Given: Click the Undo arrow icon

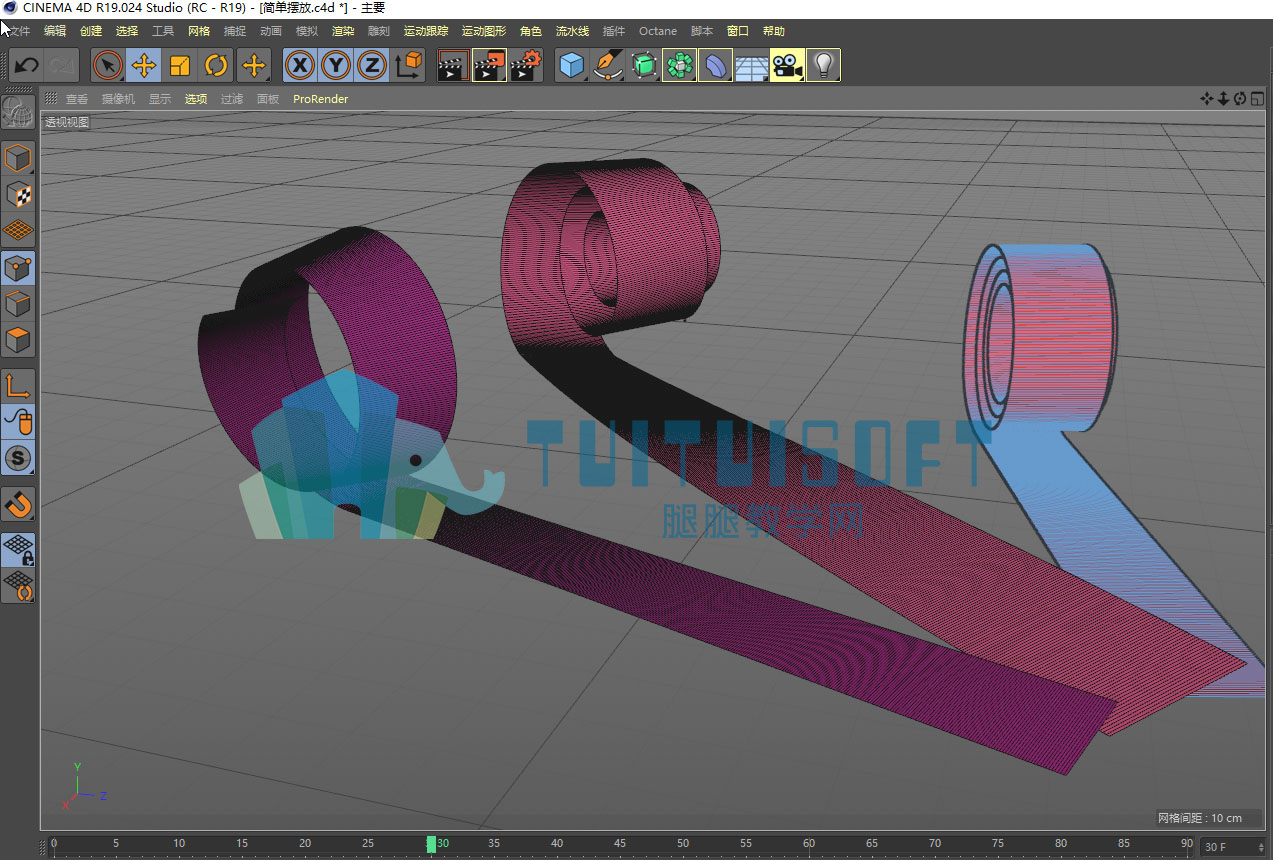Looking at the screenshot, I should [27, 66].
